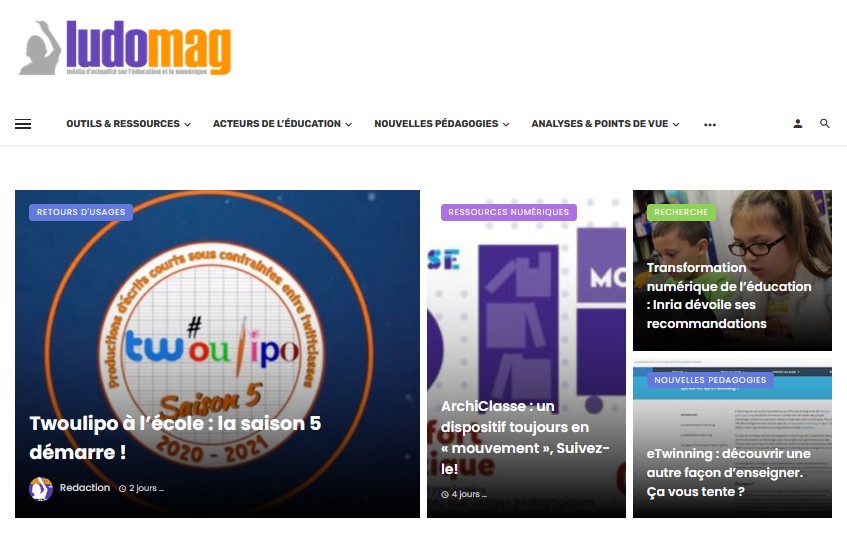Viewport: 847px width, 536px height.
Task: Open Analyses & Points de vue menu
Action: [605, 124]
